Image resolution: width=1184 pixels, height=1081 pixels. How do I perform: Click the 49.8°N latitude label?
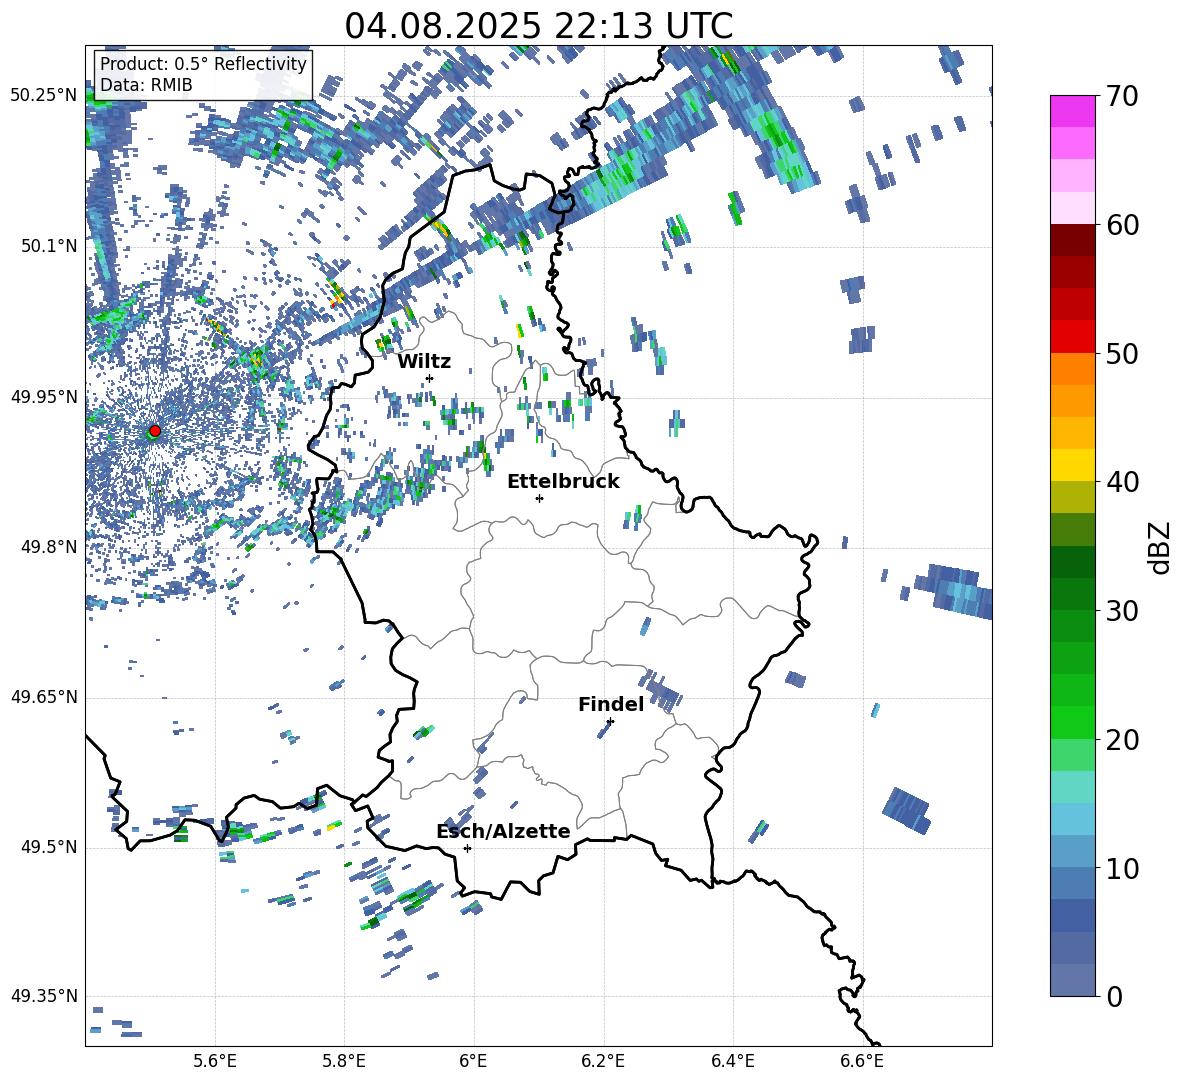(48, 547)
